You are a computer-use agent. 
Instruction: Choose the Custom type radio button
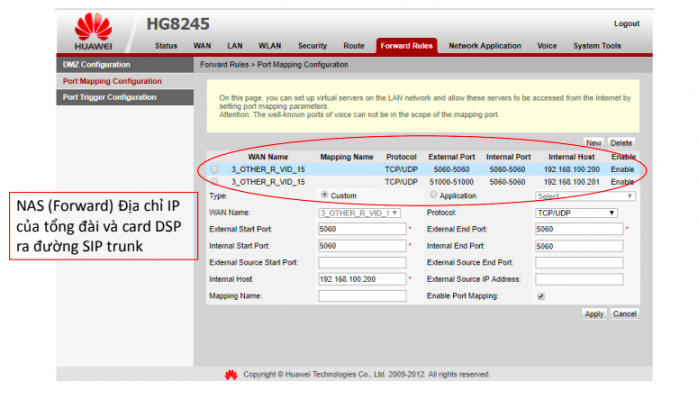click(x=324, y=196)
